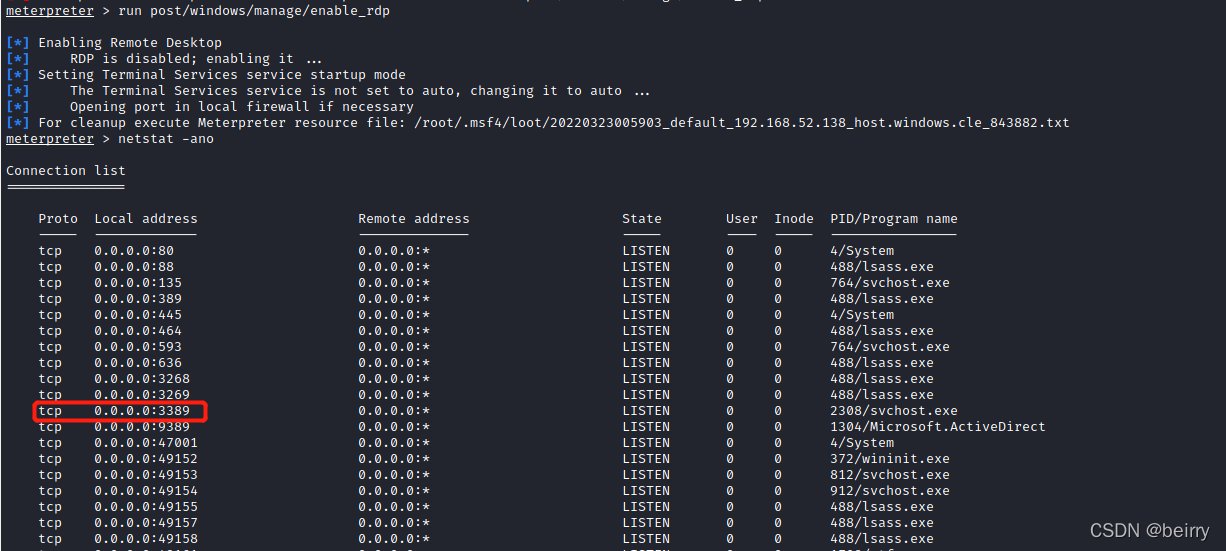This screenshot has height=551, width=1226.
Task: Click the 'Remote address' column header
Action: (x=414, y=218)
